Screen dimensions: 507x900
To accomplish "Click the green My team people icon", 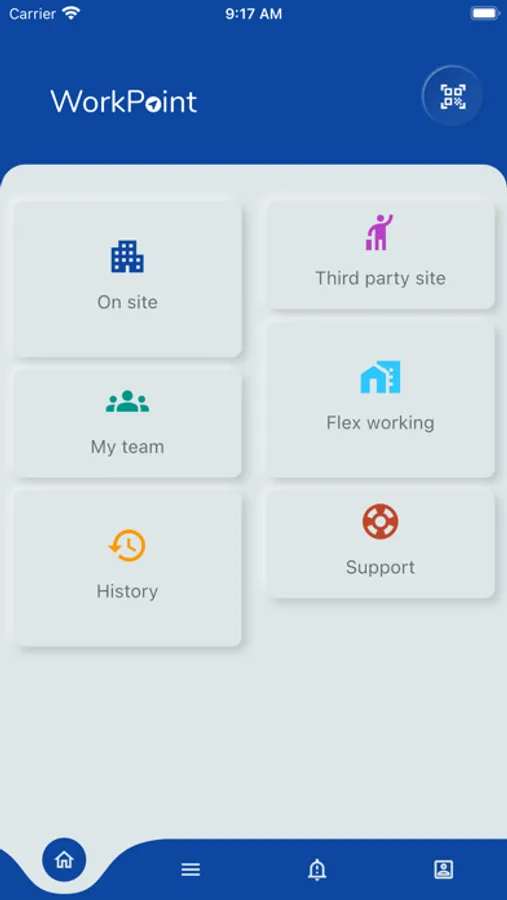I will coord(127,401).
